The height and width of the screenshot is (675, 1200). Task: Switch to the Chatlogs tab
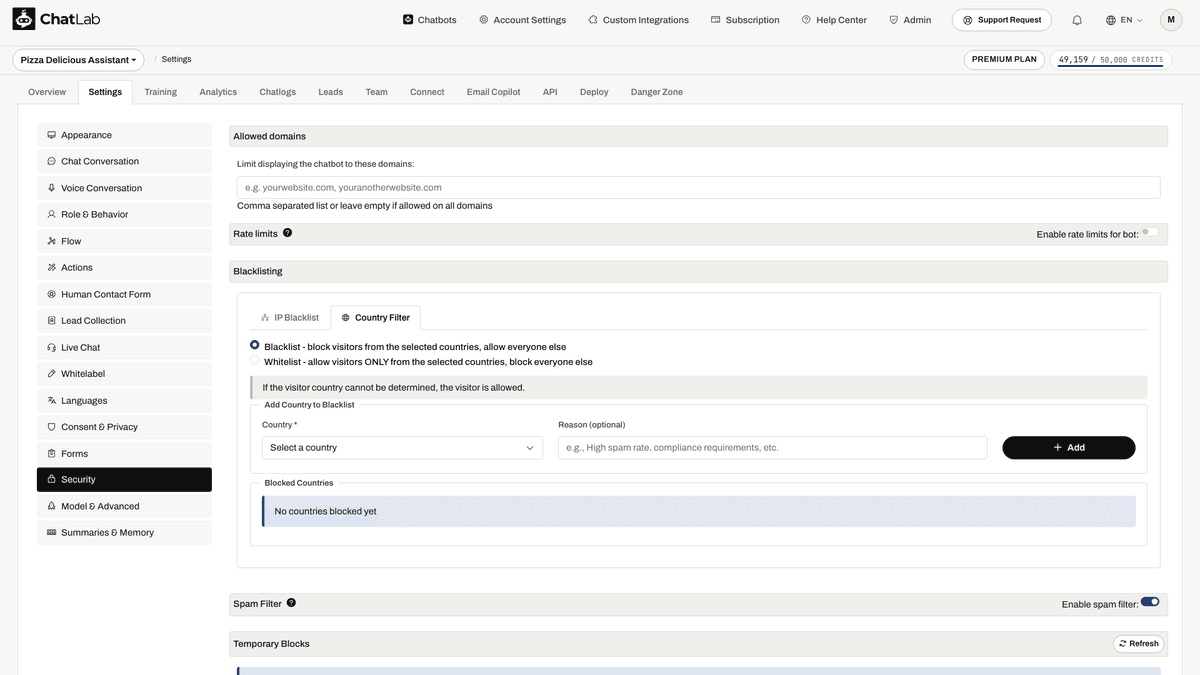click(278, 92)
